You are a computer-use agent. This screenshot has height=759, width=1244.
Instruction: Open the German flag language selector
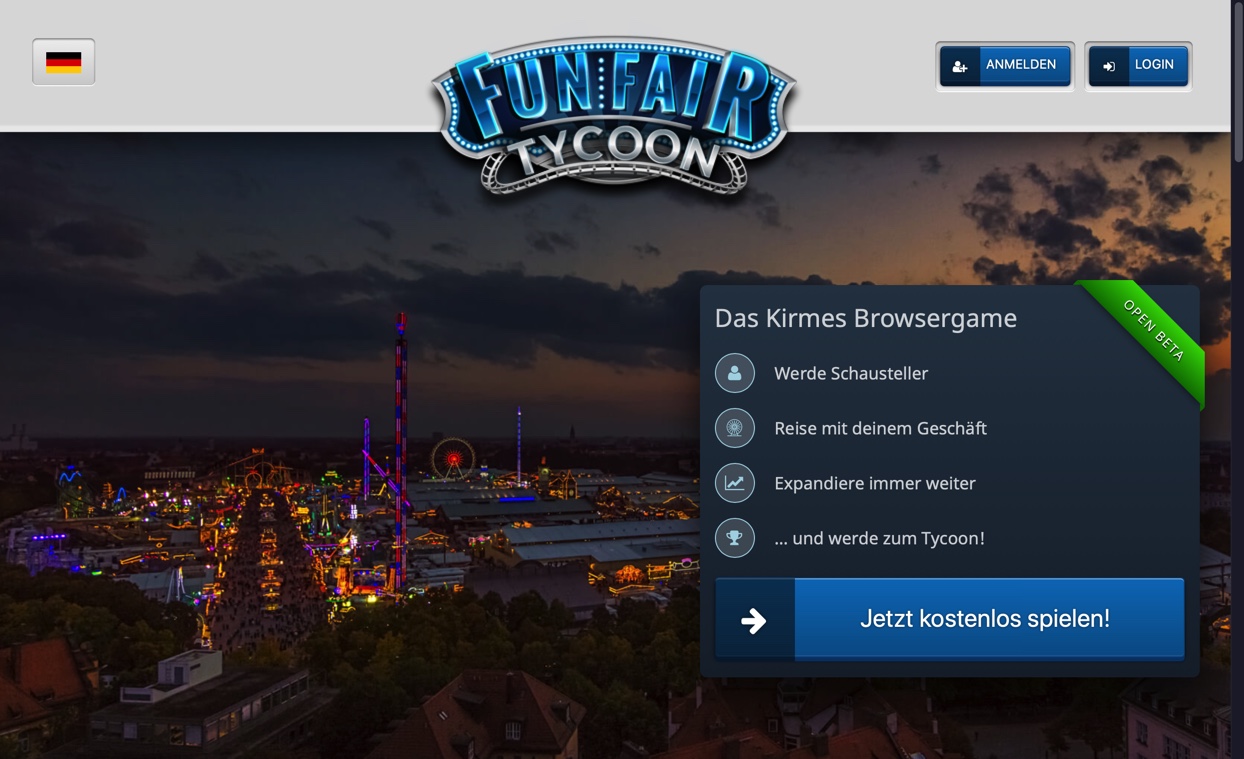point(64,62)
